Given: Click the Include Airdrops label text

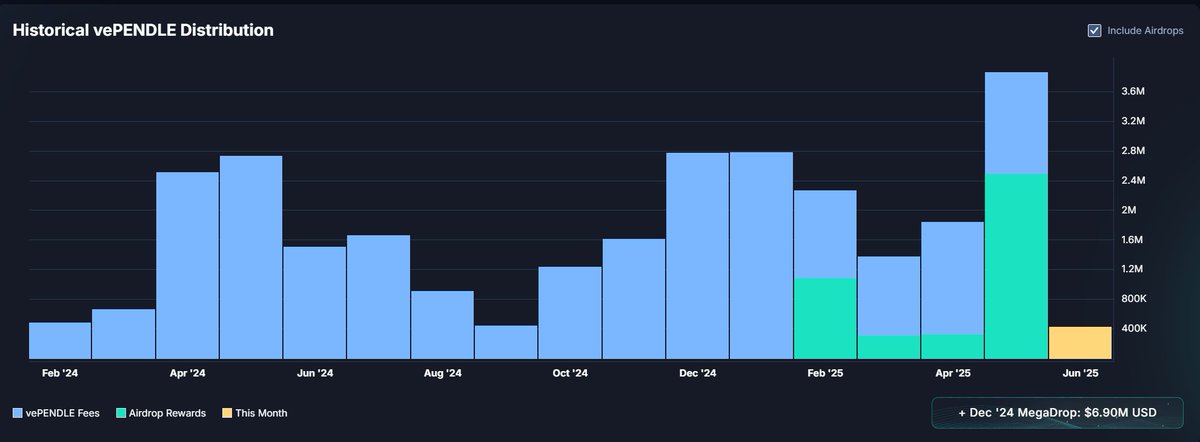Looking at the screenshot, I should click(x=1146, y=31).
